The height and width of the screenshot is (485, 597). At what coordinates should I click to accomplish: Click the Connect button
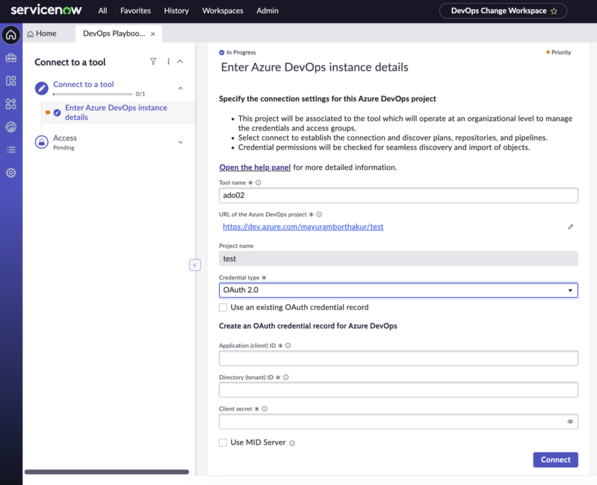(x=555, y=459)
